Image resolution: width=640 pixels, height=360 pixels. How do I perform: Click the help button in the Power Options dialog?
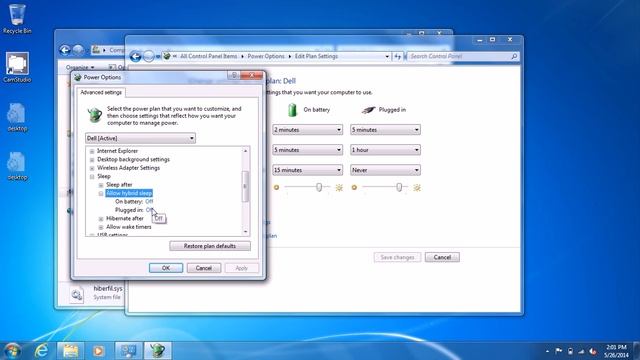[x=234, y=76]
